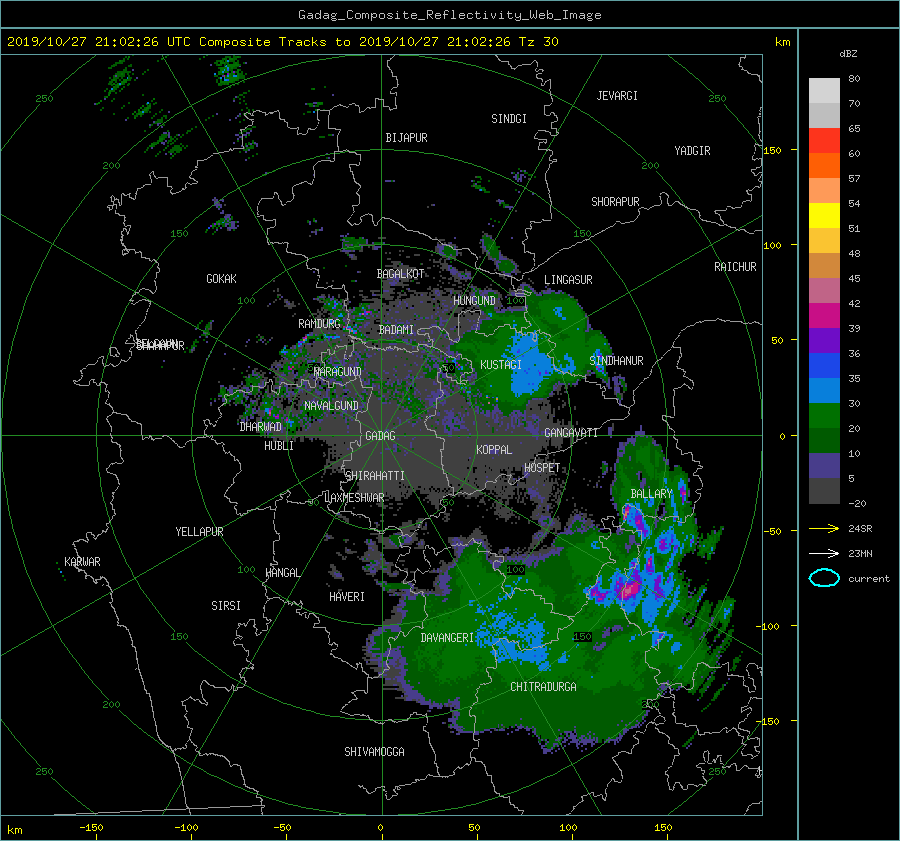900x841 pixels.
Task: Select the YELLAPUR city label
Action: [199, 532]
